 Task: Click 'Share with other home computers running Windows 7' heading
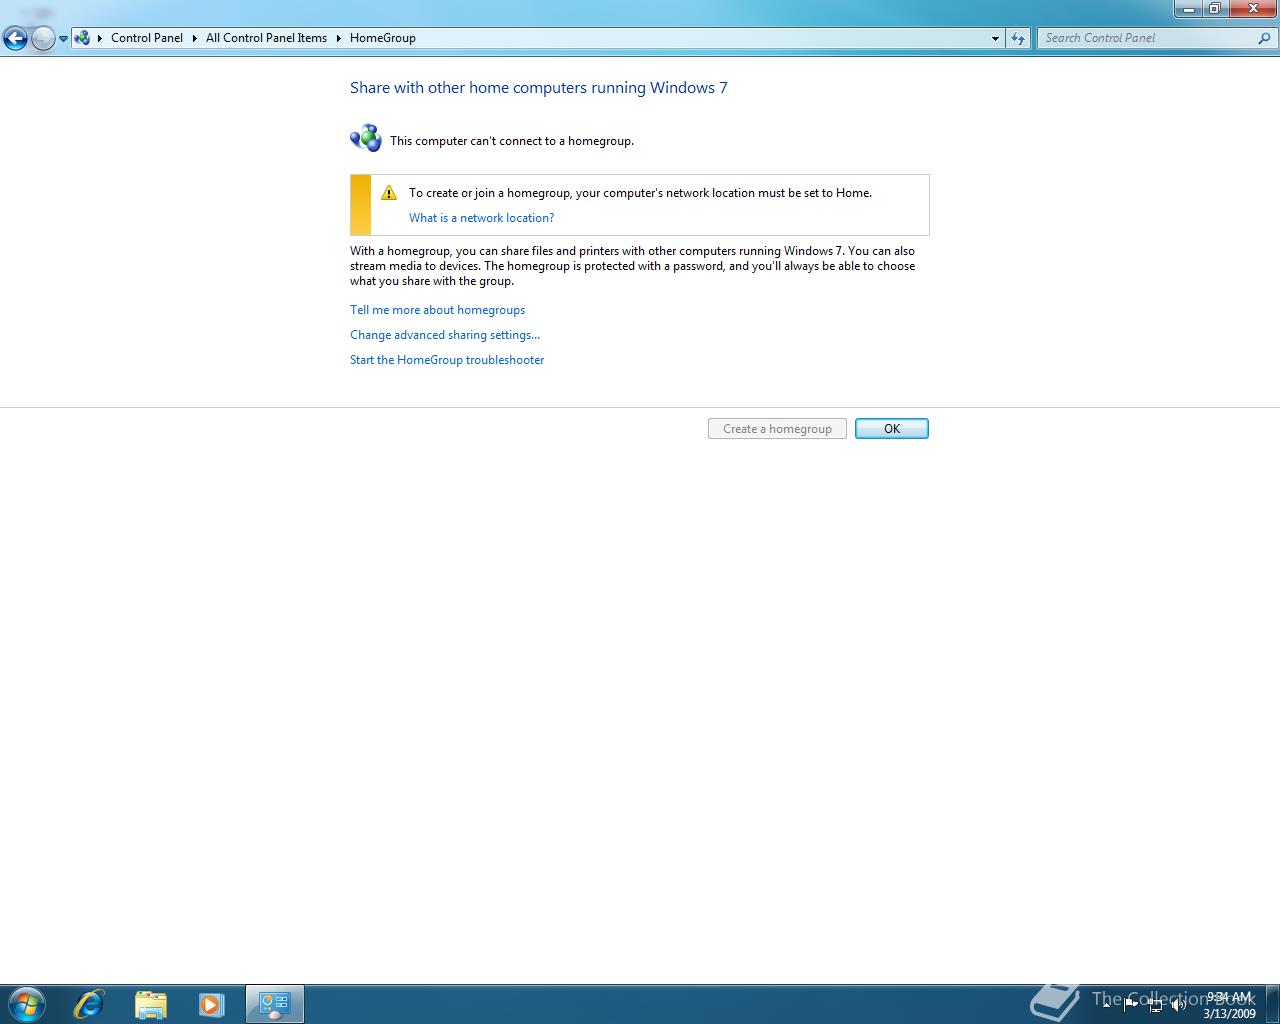click(539, 88)
